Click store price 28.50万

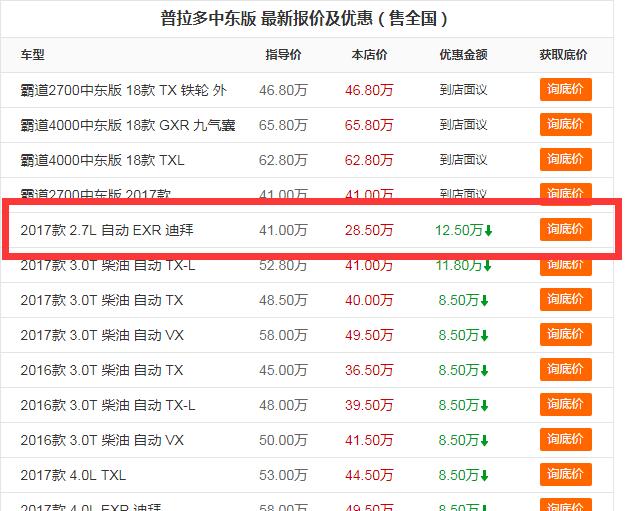[369, 230]
